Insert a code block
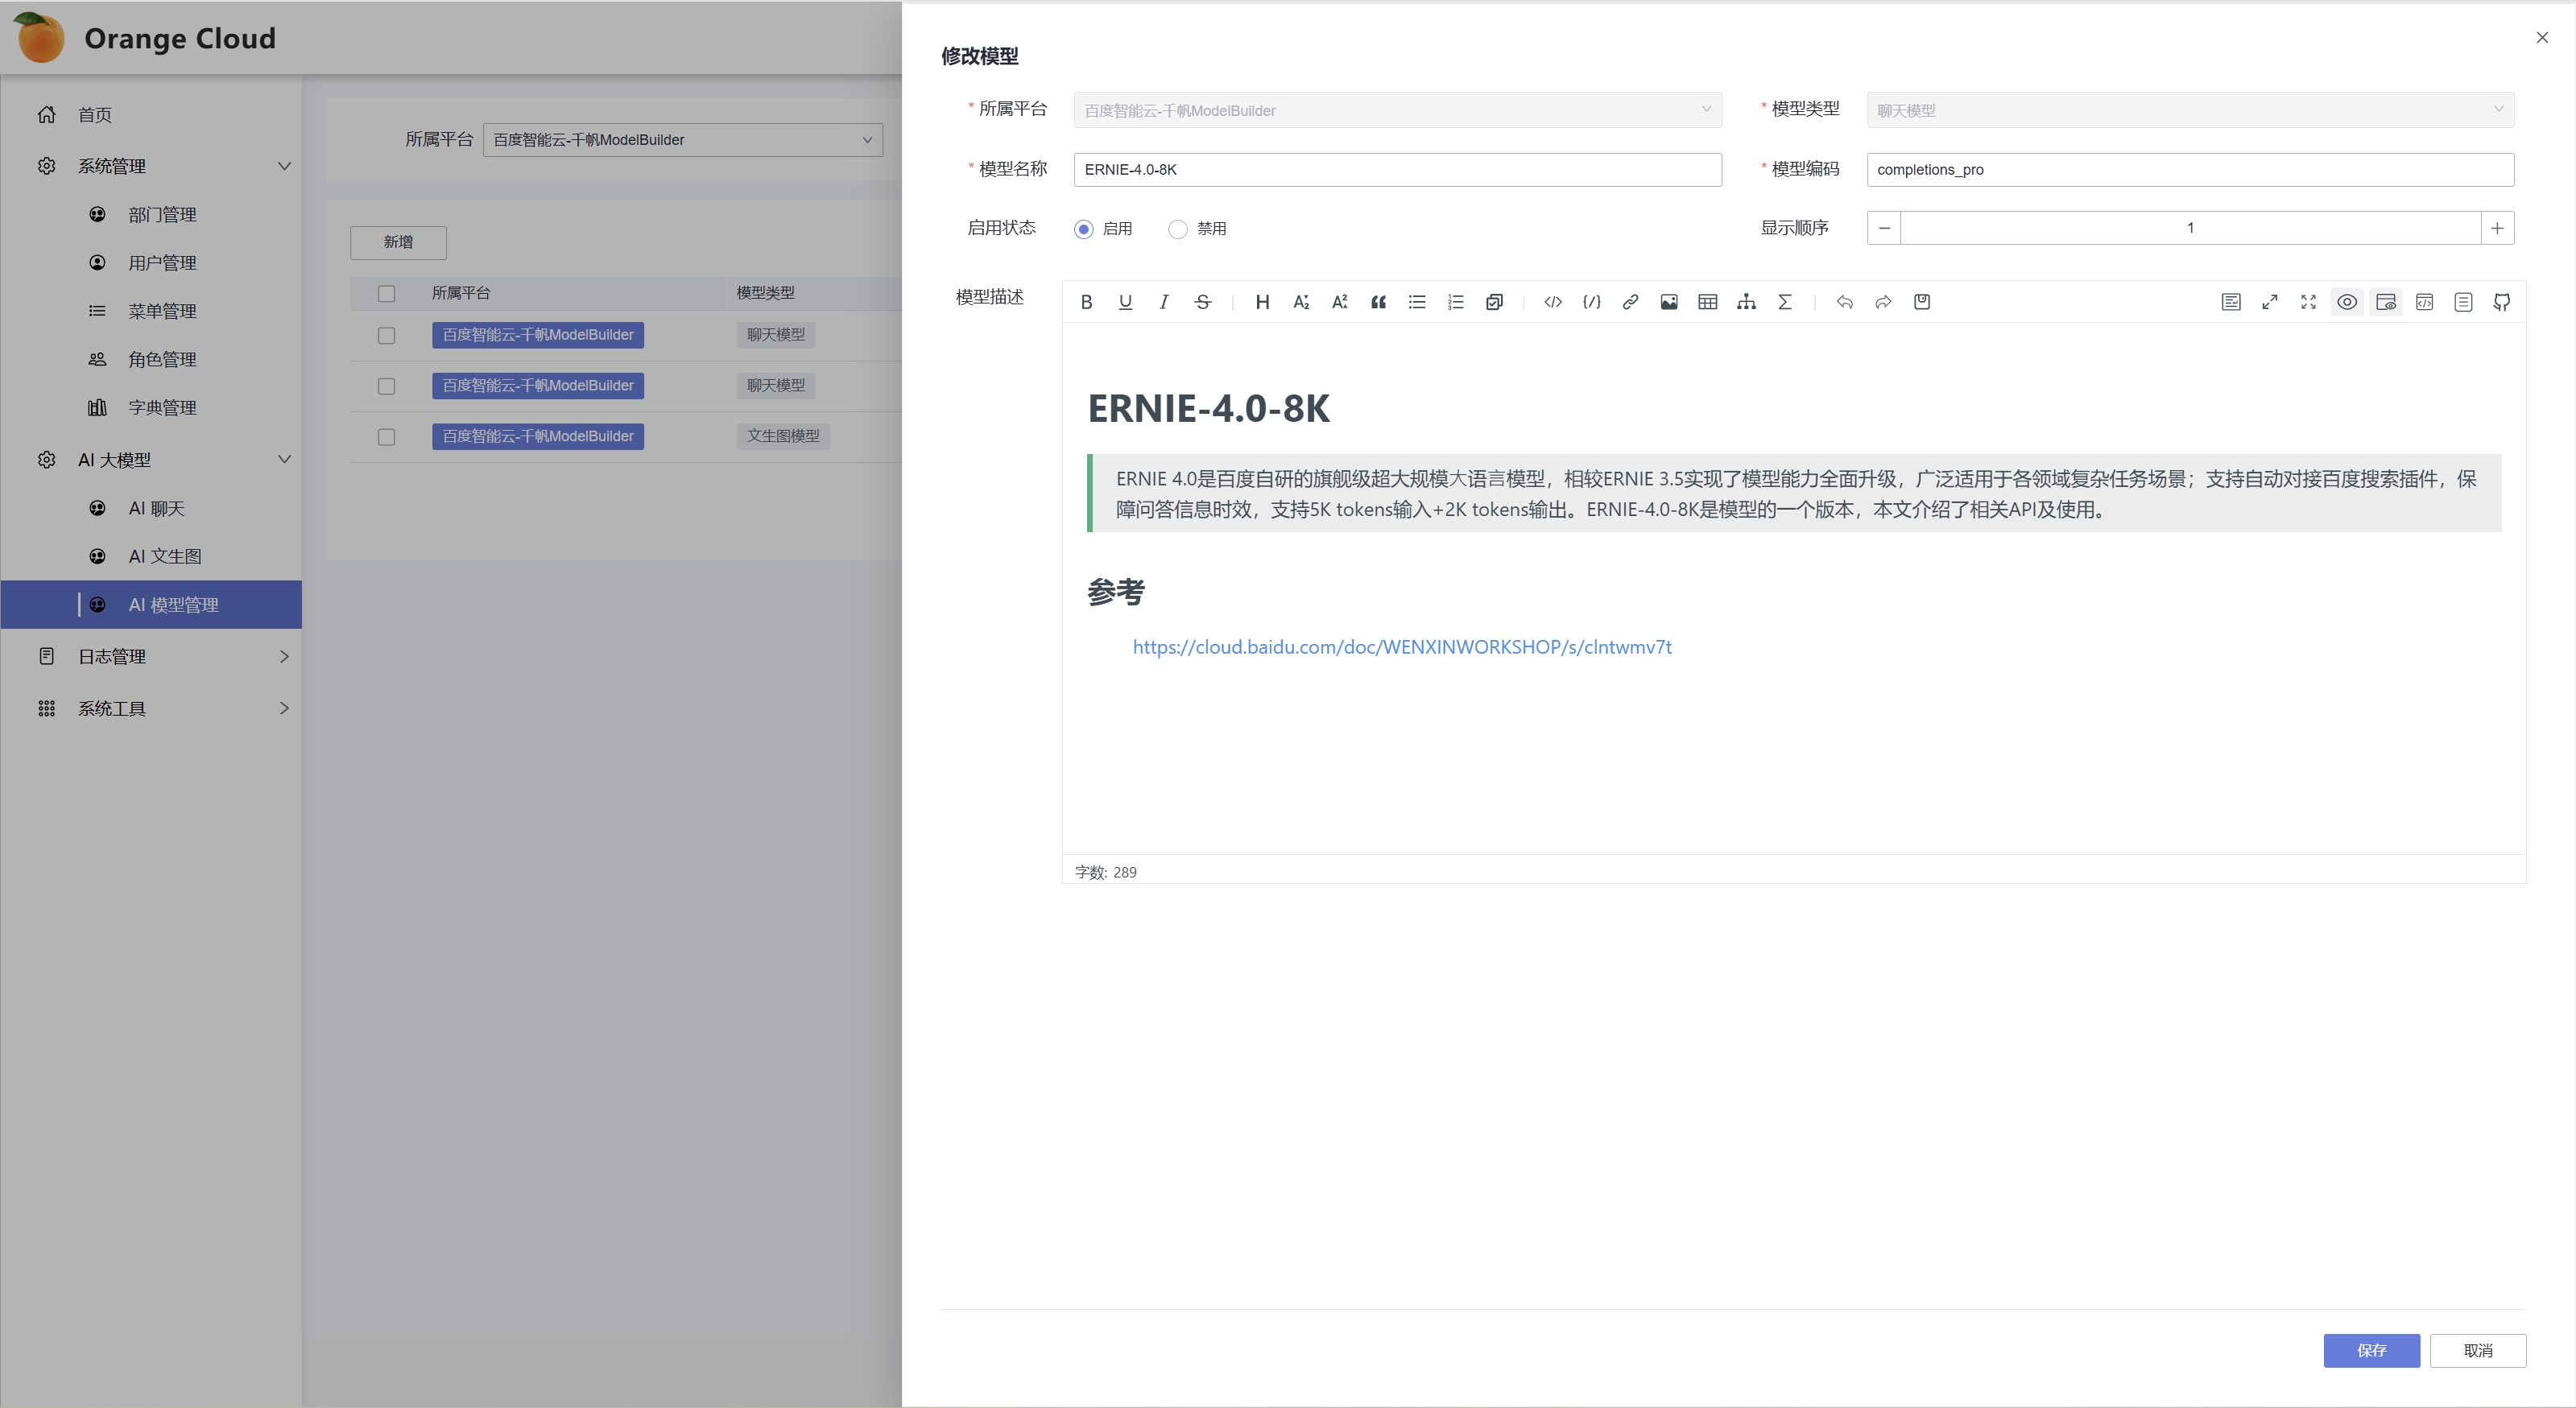The image size is (2576, 1408). click(1592, 302)
